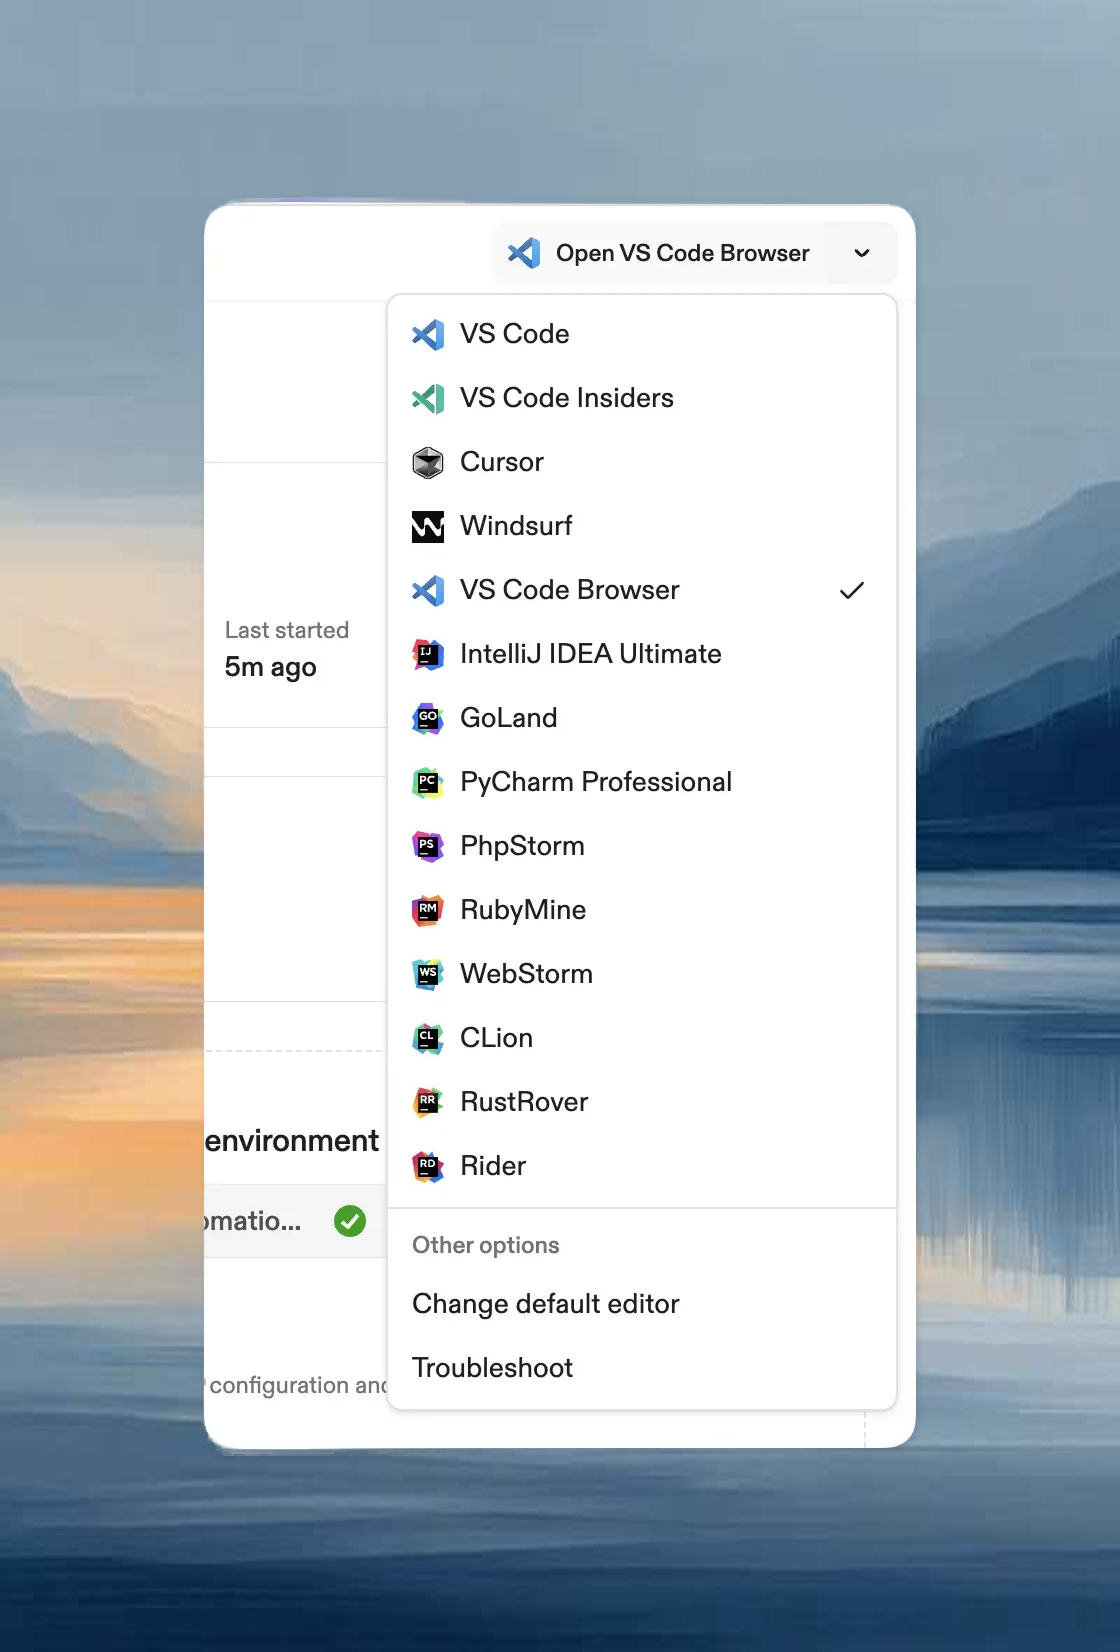Screen dimensions: 1120x1652
Task: Click the WebStorm icon
Action: (x=428, y=974)
